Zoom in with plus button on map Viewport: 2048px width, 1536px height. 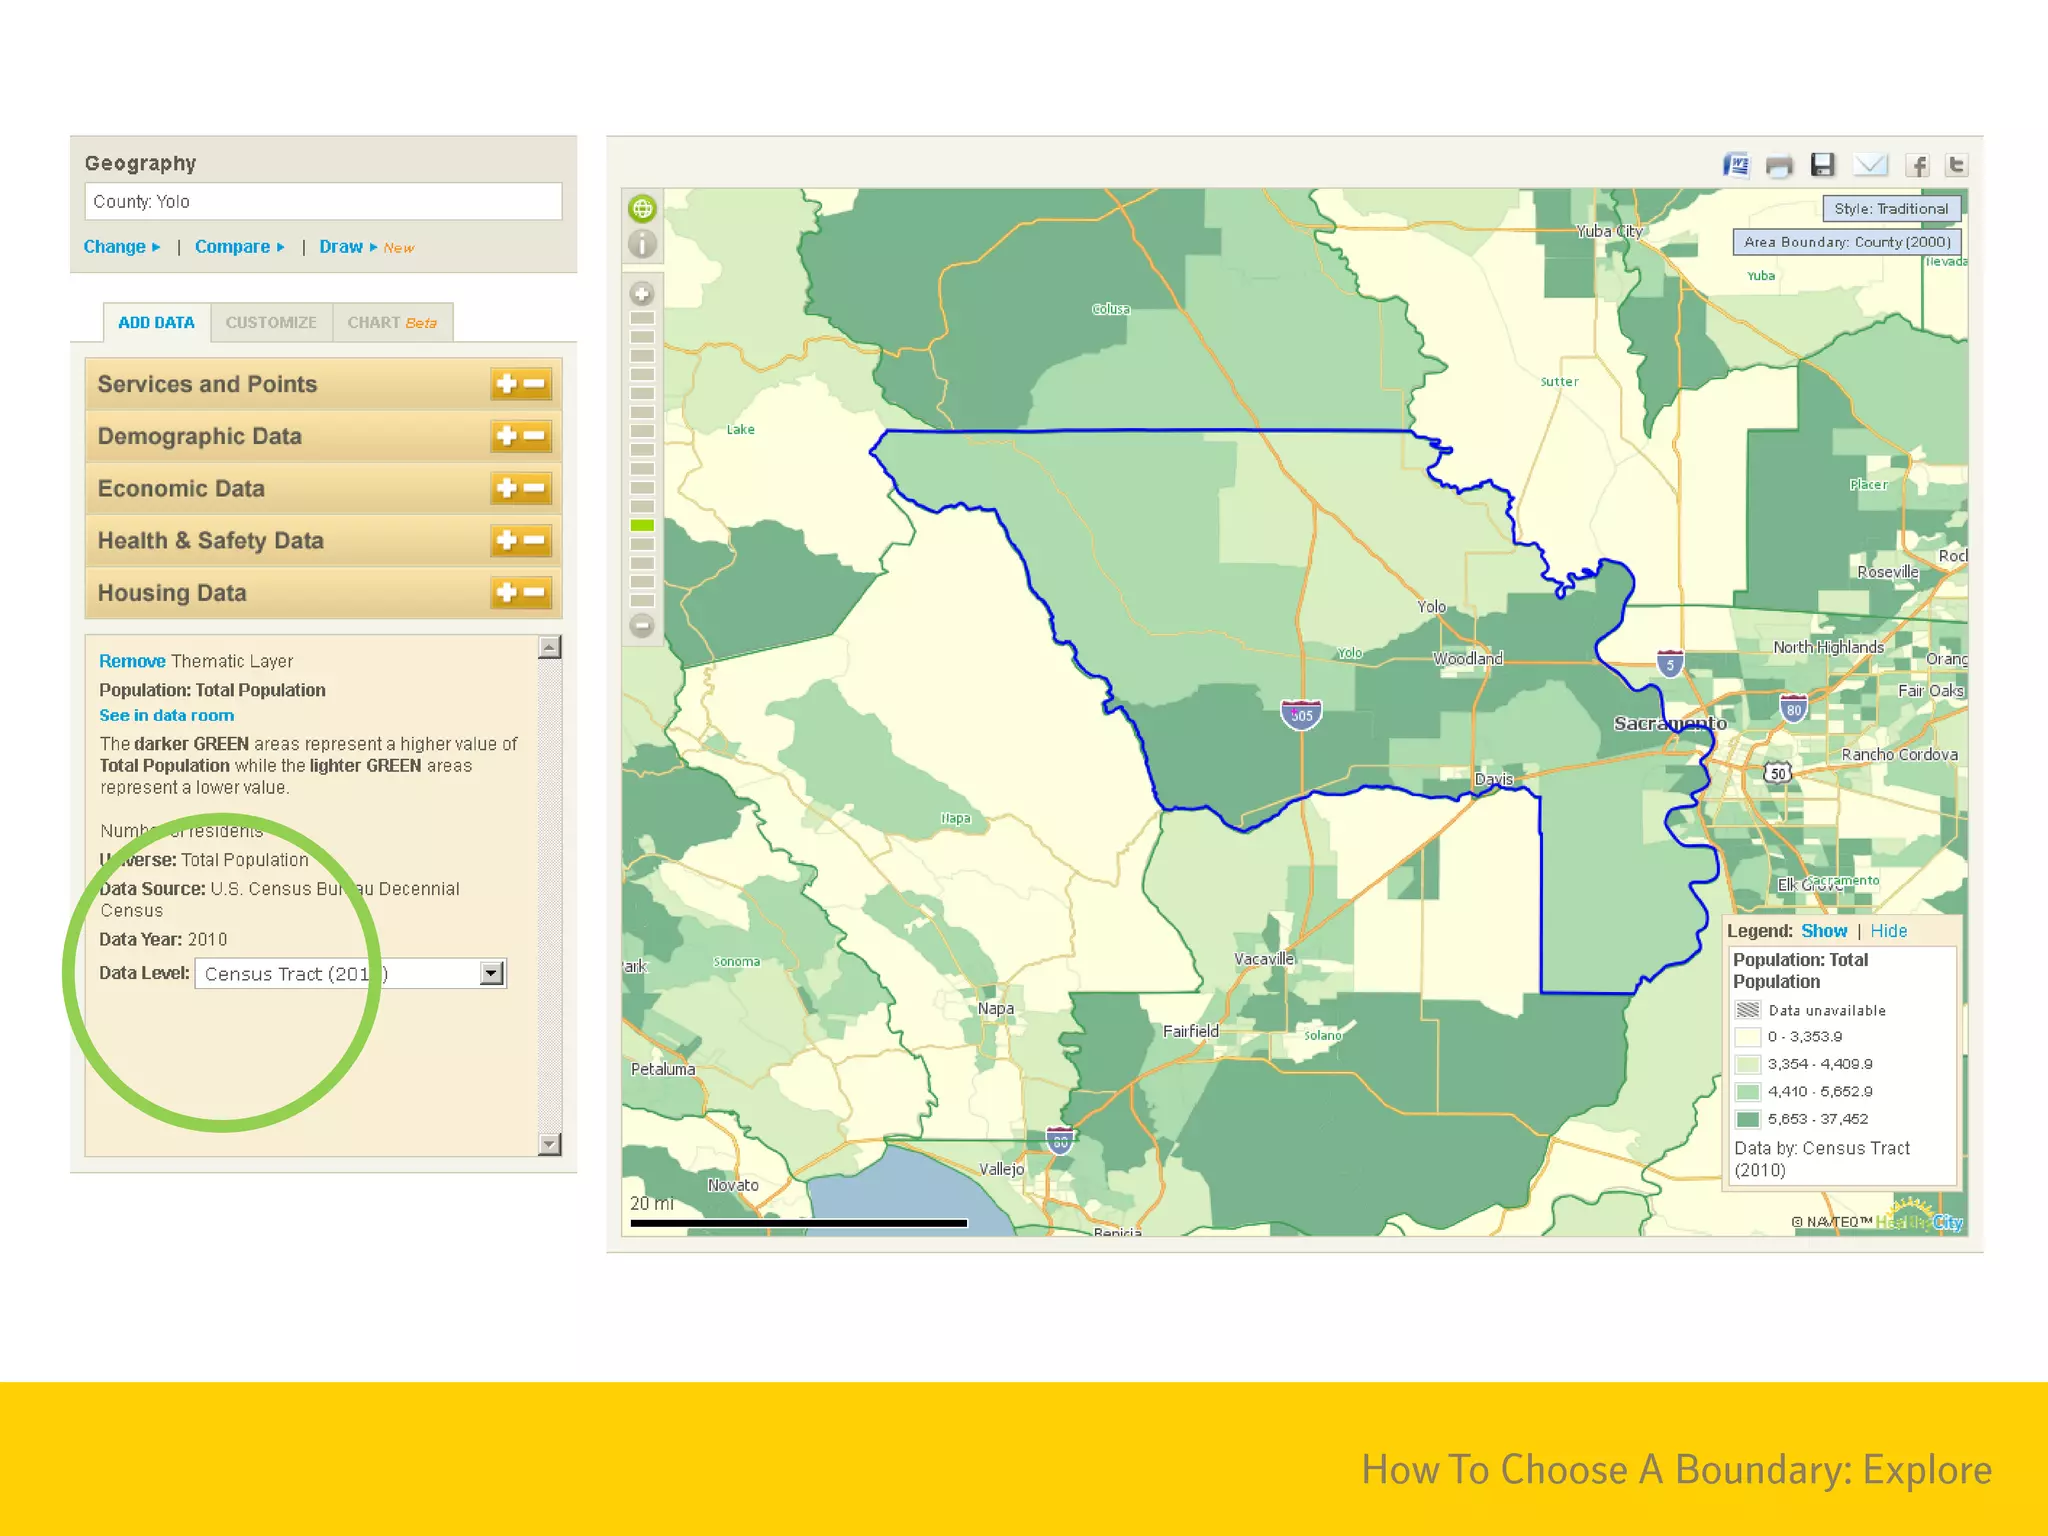pos(642,294)
